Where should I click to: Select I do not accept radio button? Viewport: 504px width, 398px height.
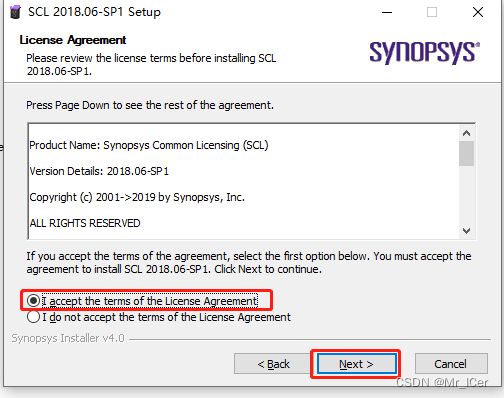(x=33, y=317)
